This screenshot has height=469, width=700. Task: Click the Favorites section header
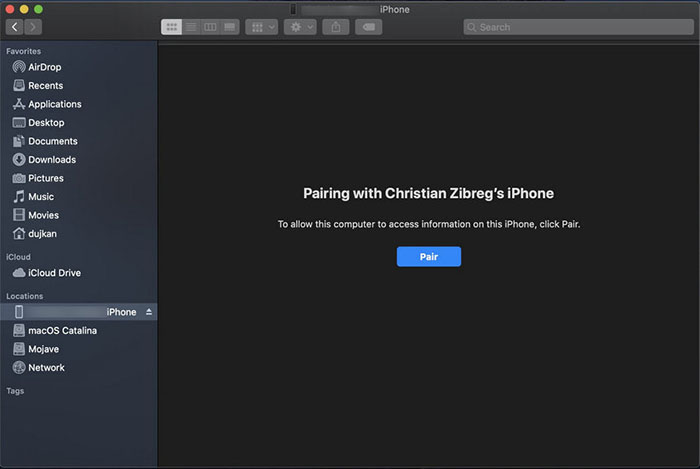click(x=23, y=51)
